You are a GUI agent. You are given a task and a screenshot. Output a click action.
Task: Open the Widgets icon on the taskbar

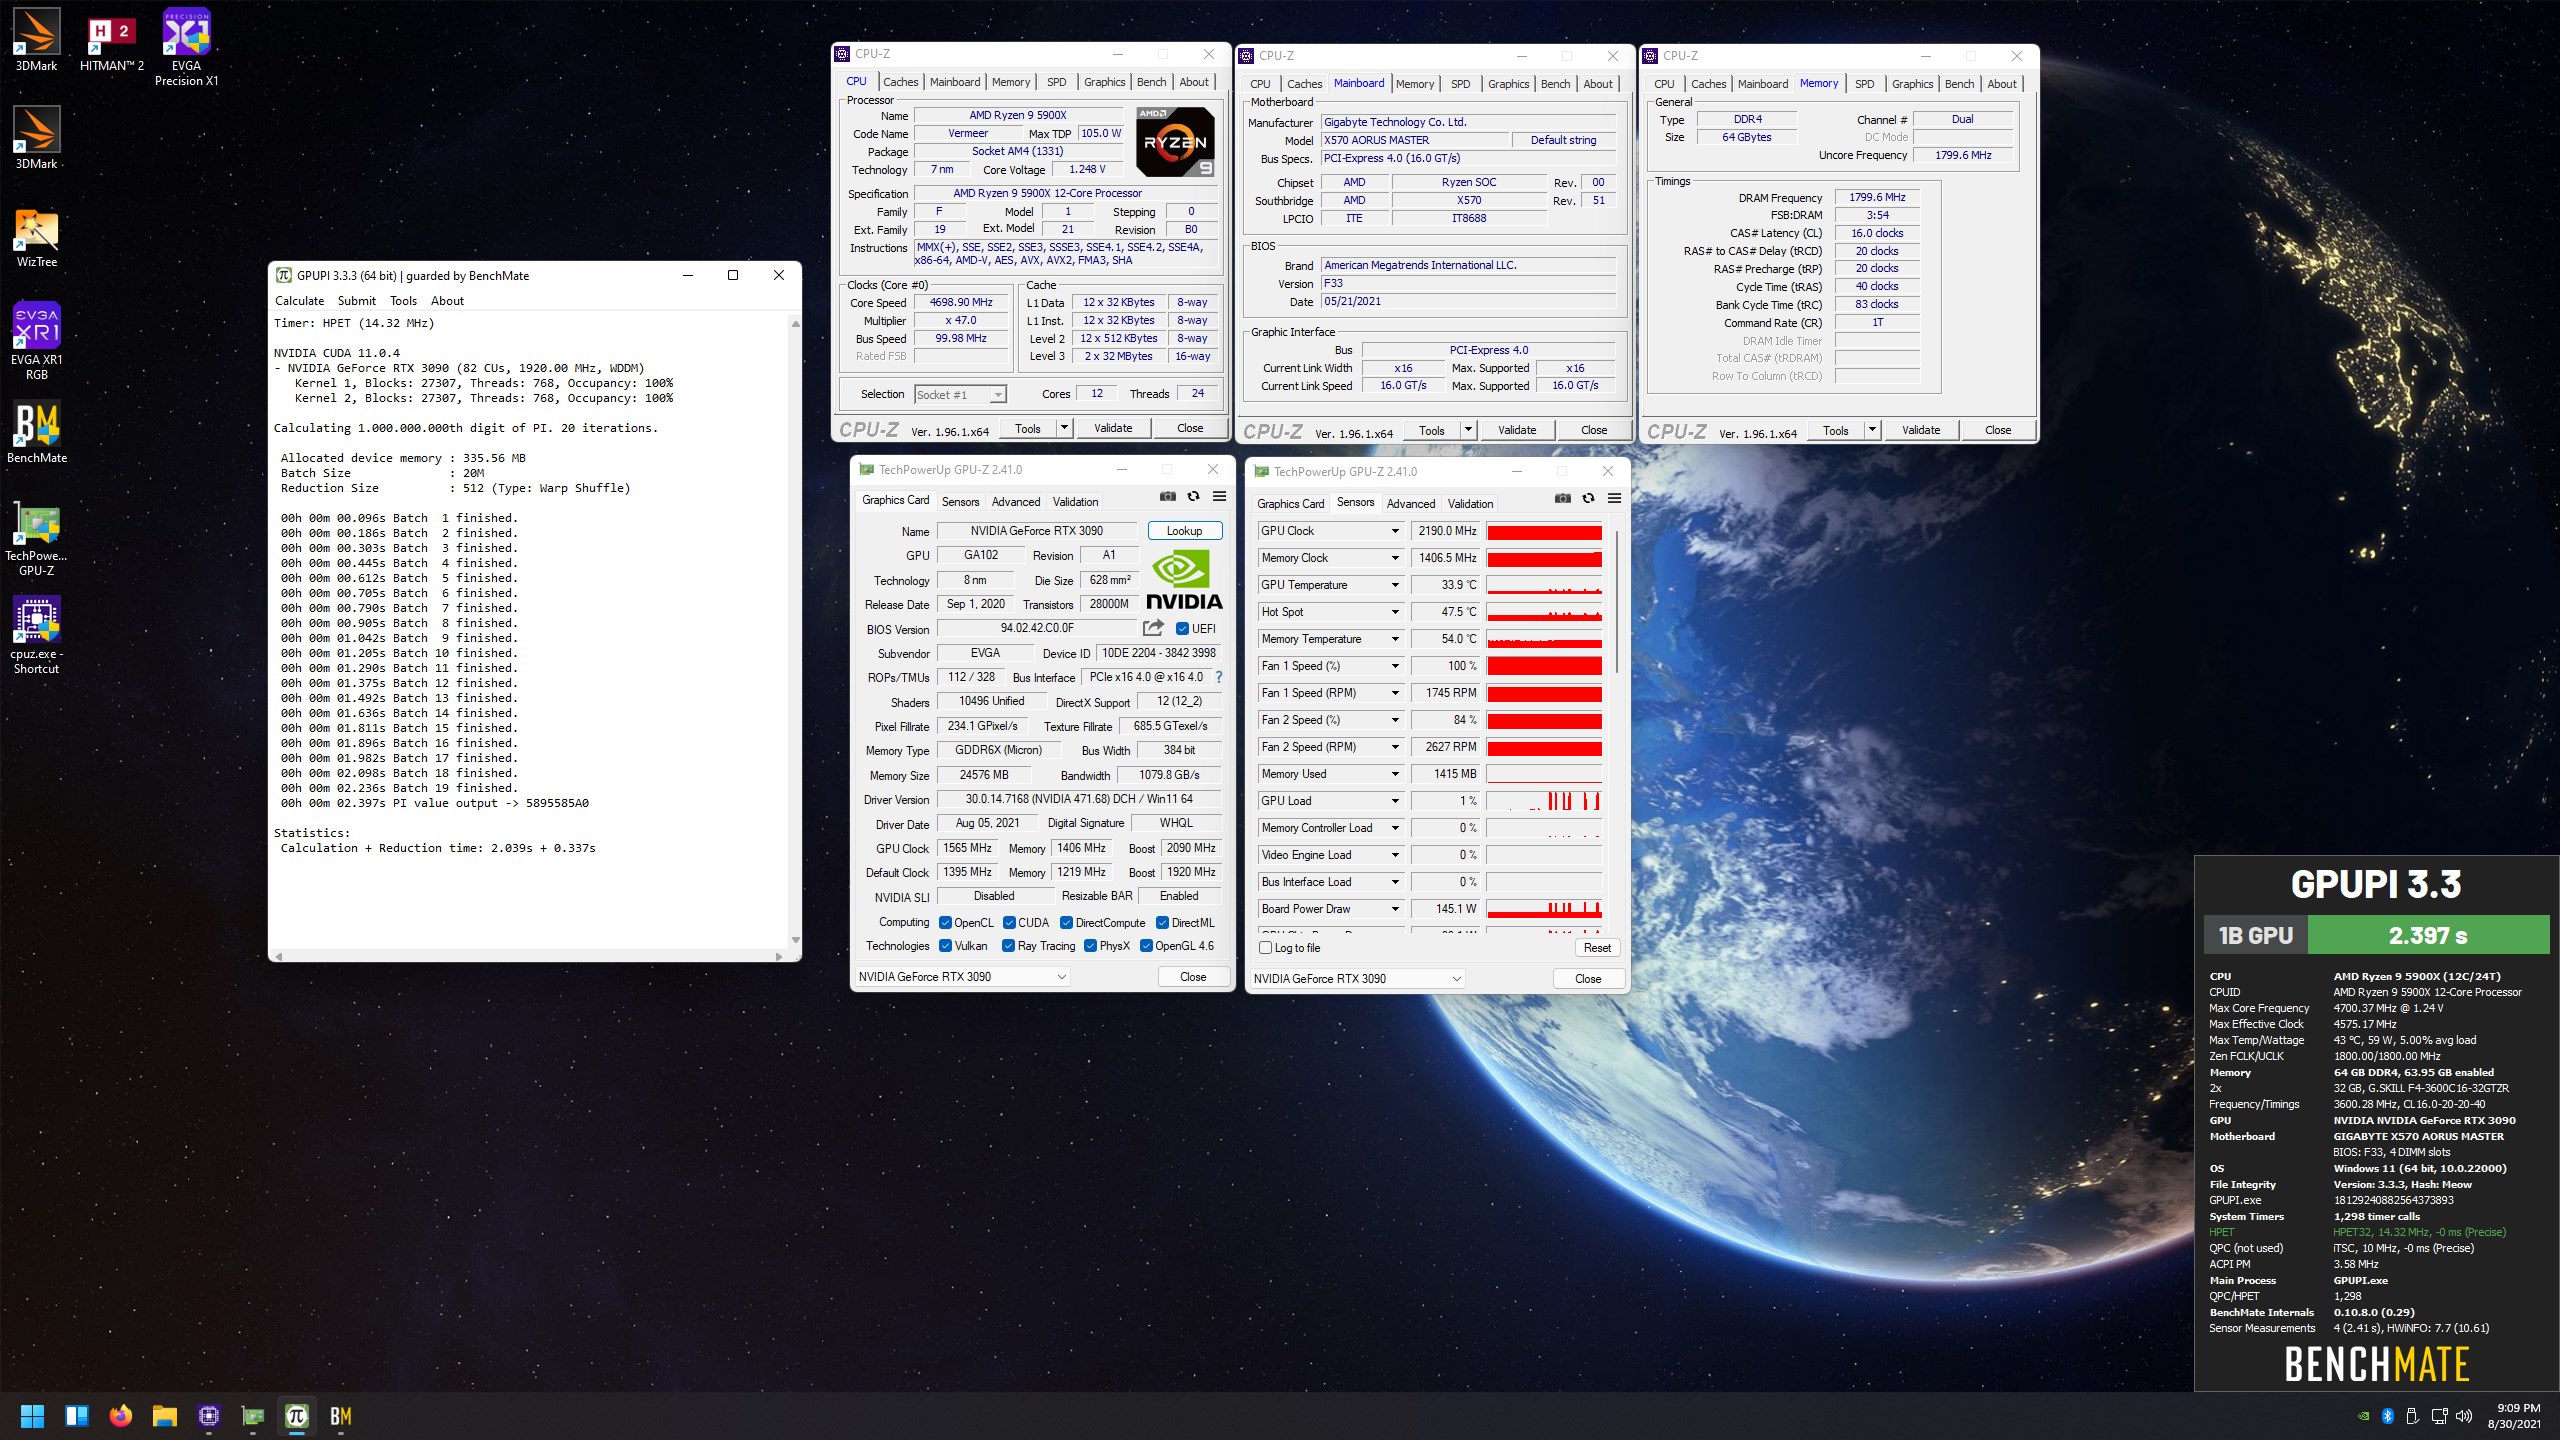click(x=76, y=1416)
